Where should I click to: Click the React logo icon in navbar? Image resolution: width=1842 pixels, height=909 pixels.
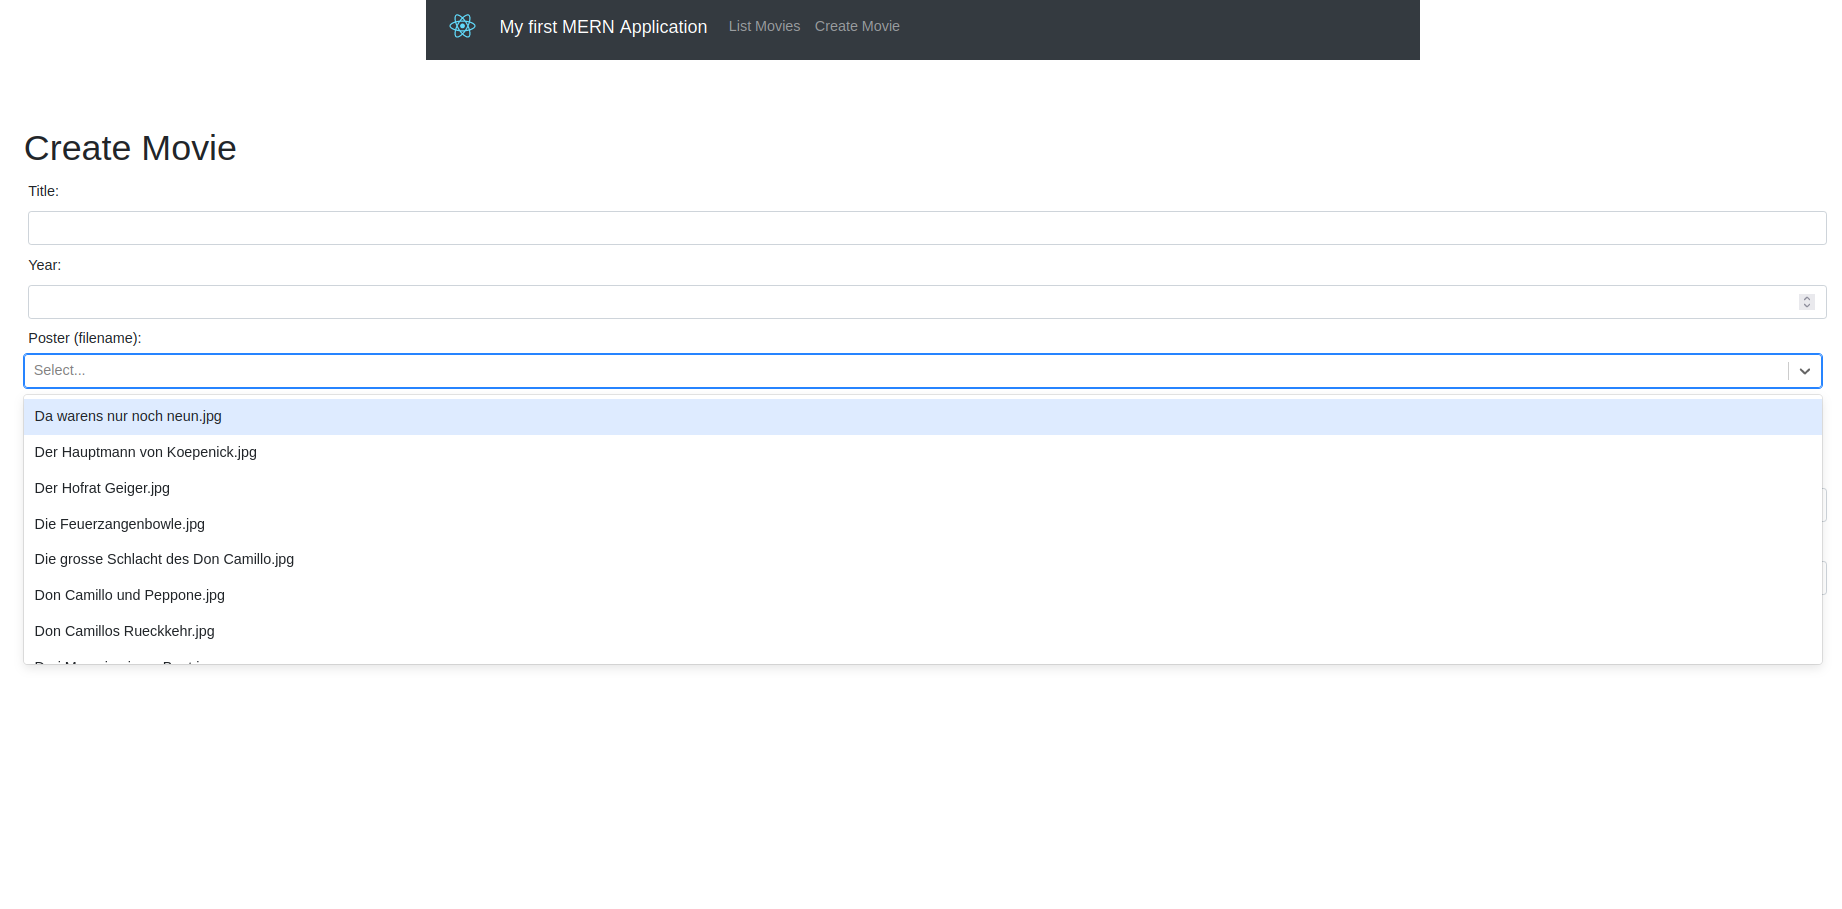(x=462, y=26)
